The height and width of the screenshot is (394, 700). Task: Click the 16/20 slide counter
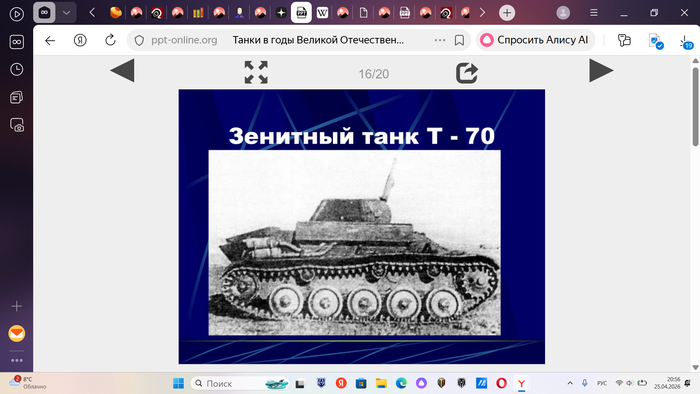point(374,74)
